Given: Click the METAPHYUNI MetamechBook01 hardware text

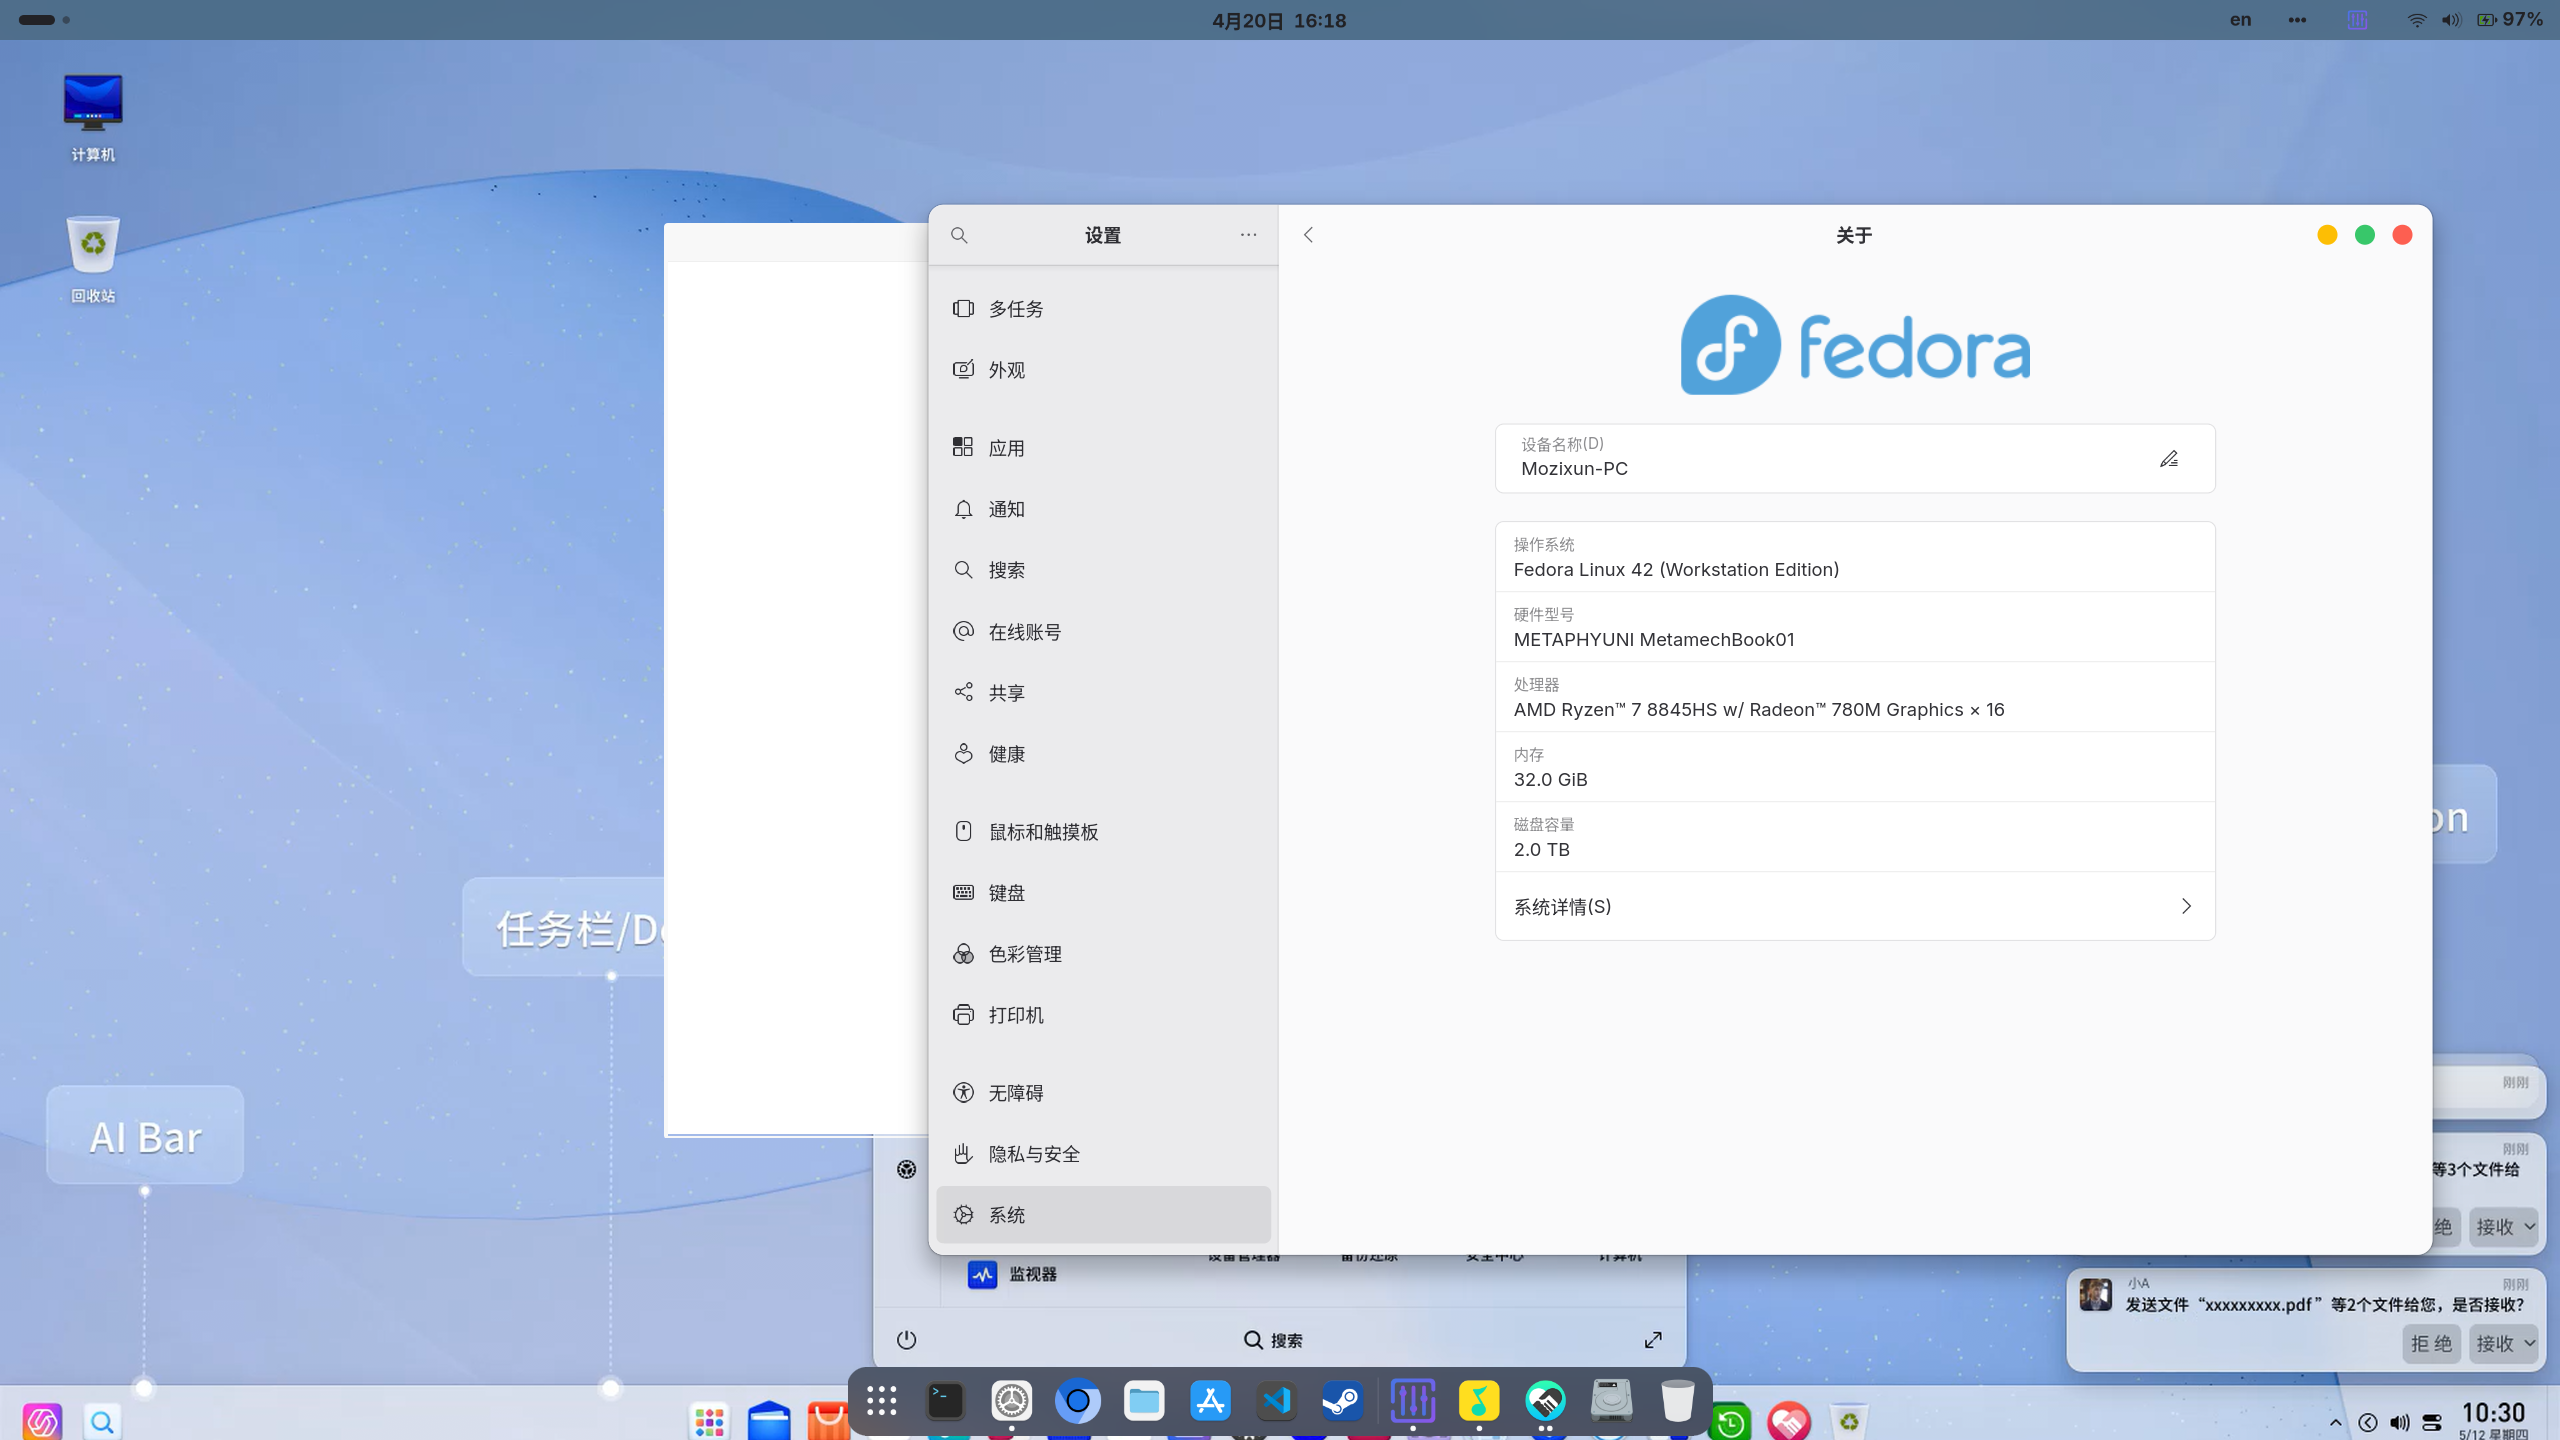Looking at the screenshot, I should pyautogui.click(x=1654, y=640).
